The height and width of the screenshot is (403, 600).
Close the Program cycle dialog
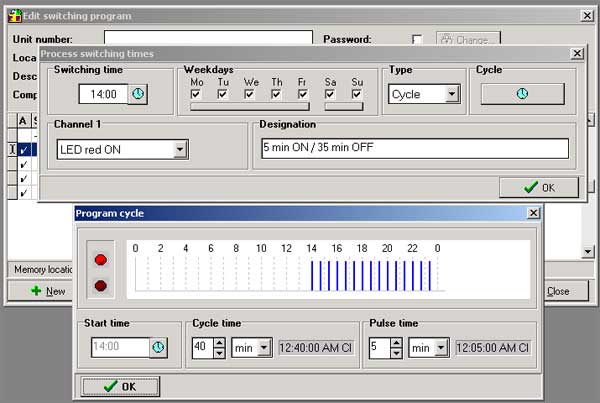click(533, 213)
